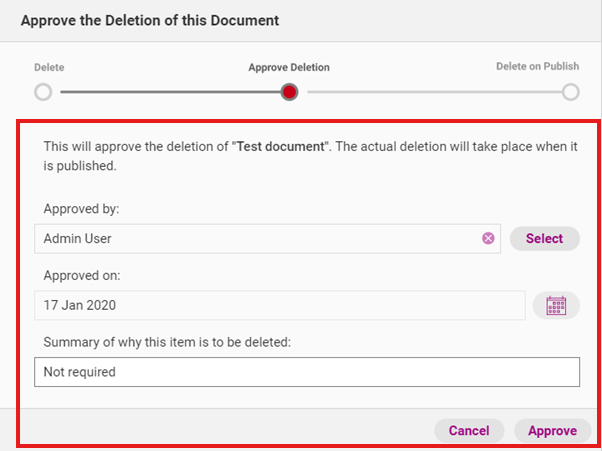Click the Delete on Publish step circle

[570, 92]
